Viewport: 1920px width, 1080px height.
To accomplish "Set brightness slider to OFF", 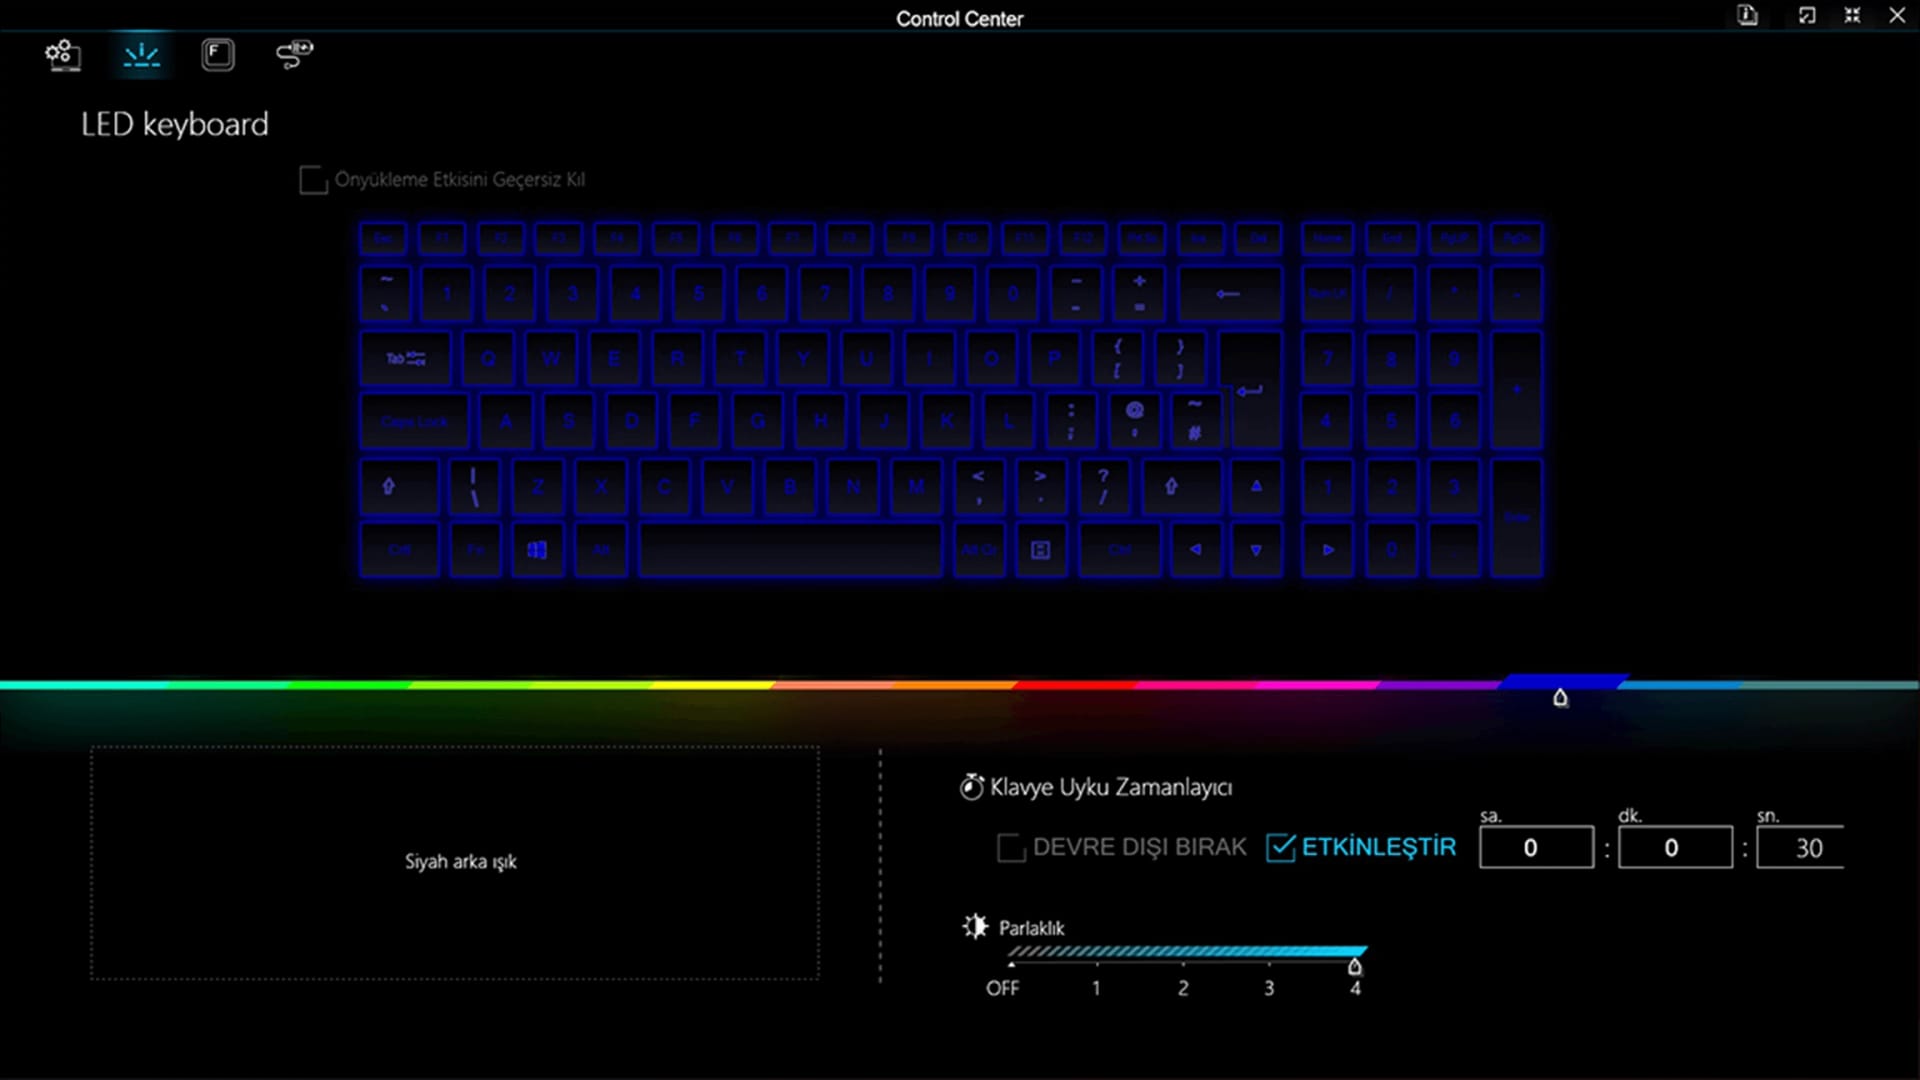I will [1011, 963].
